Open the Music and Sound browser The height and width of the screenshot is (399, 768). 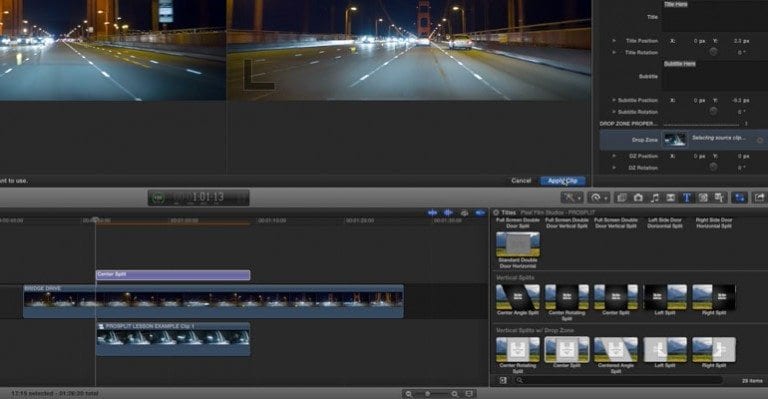(x=654, y=197)
